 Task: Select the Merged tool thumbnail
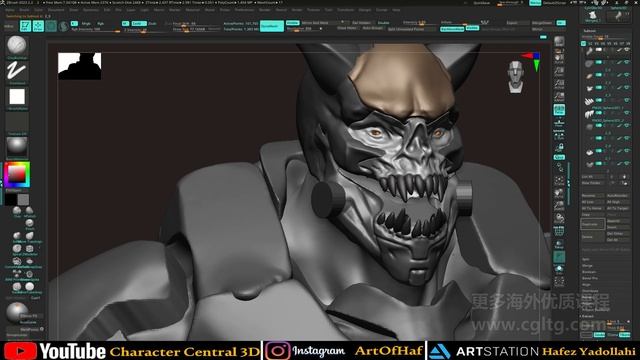pyautogui.click(x=592, y=16)
